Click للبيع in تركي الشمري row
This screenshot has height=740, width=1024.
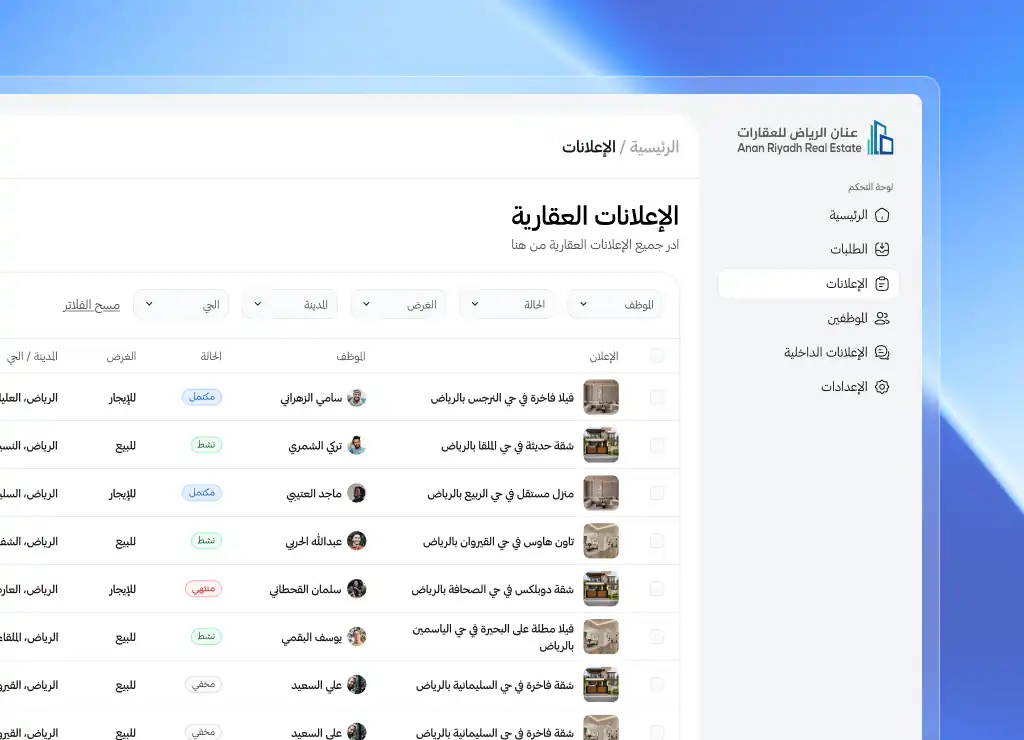click(x=125, y=445)
